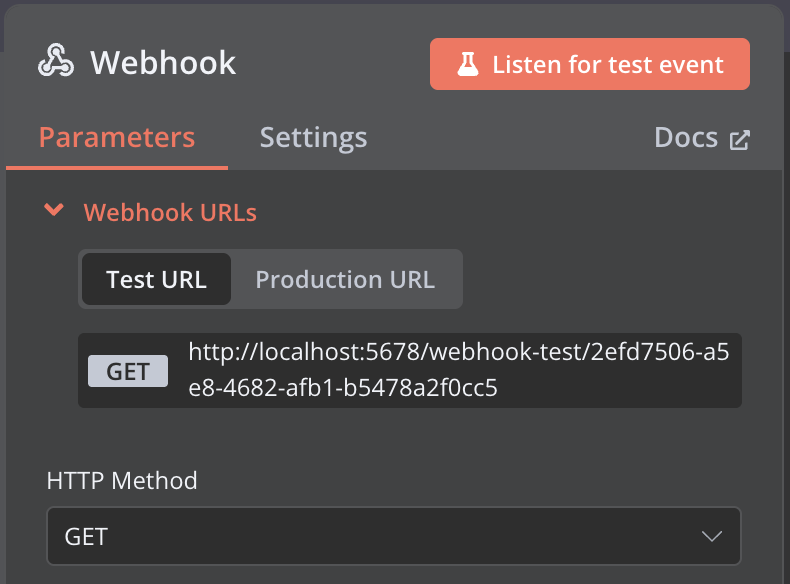Copy the localhost webhook-test URL
The image size is (790, 584).
tap(458, 369)
